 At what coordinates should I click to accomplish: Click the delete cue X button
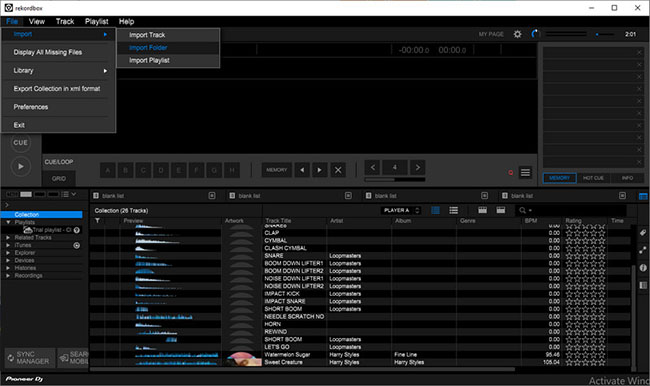point(338,170)
